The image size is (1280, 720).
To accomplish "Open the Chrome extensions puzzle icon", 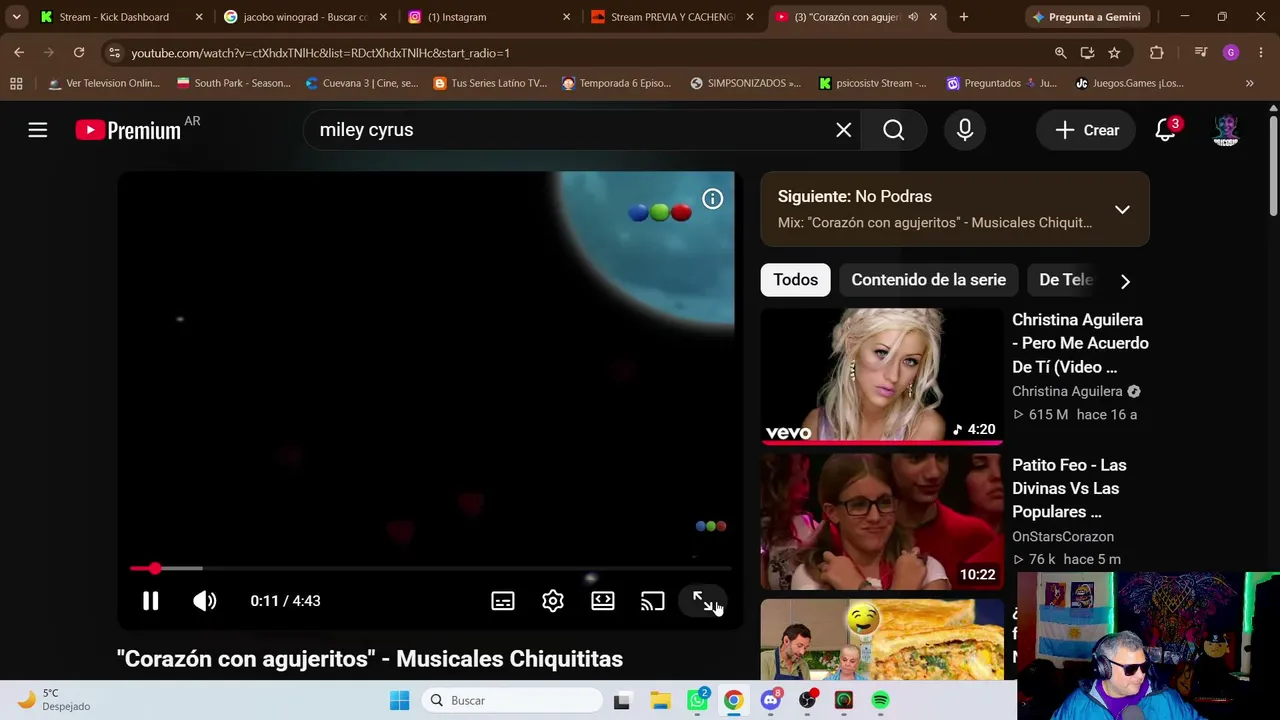I will point(1157,53).
